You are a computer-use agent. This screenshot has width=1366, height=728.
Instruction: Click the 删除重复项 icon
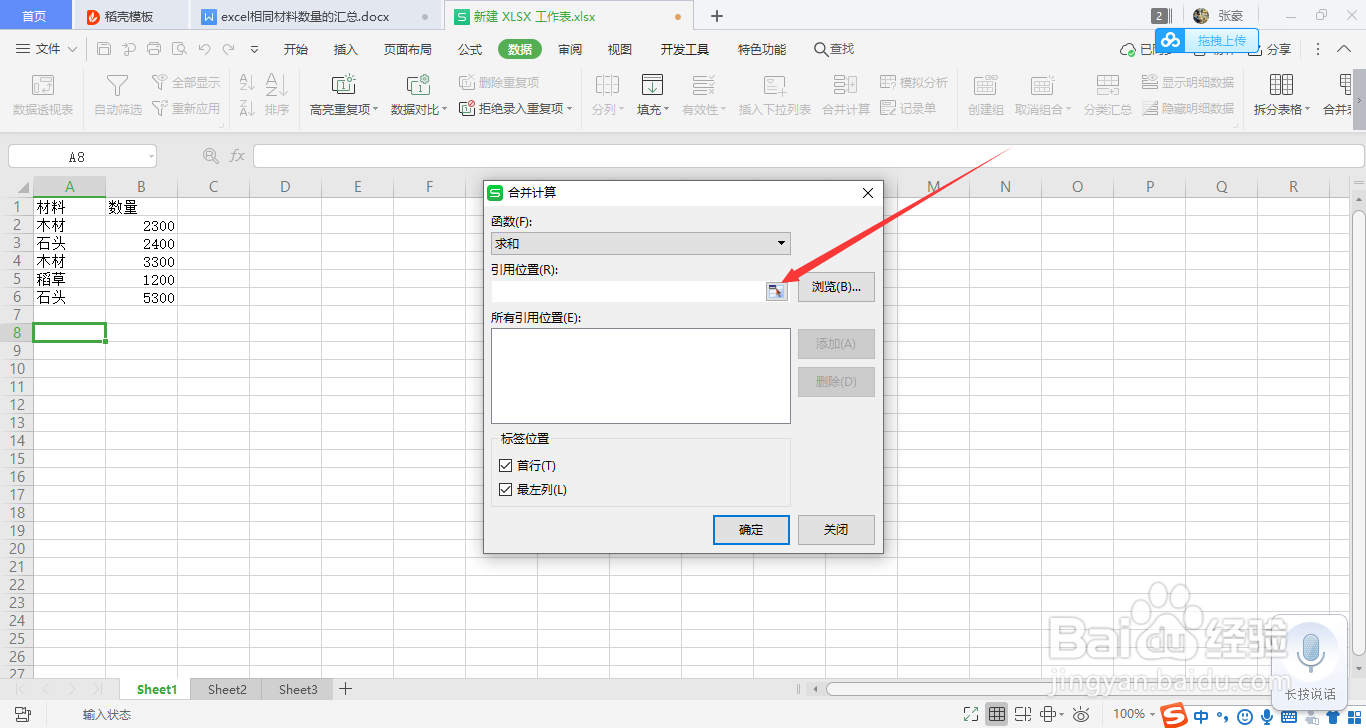[x=467, y=82]
